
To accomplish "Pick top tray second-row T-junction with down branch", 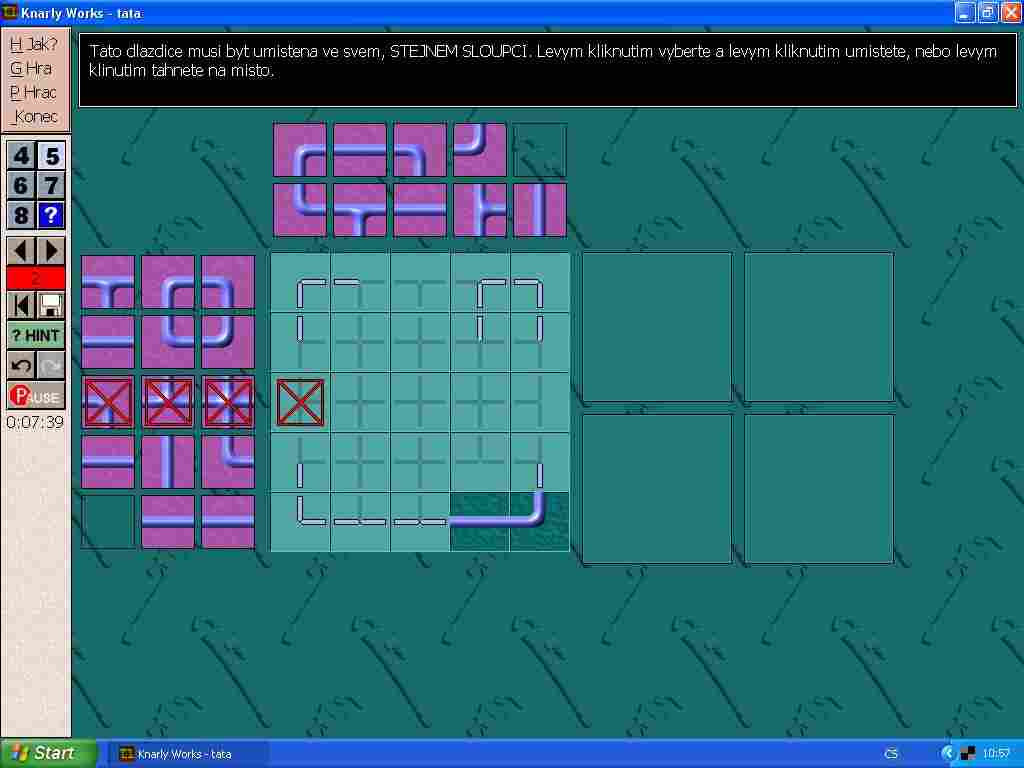I will (x=360, y=210).
